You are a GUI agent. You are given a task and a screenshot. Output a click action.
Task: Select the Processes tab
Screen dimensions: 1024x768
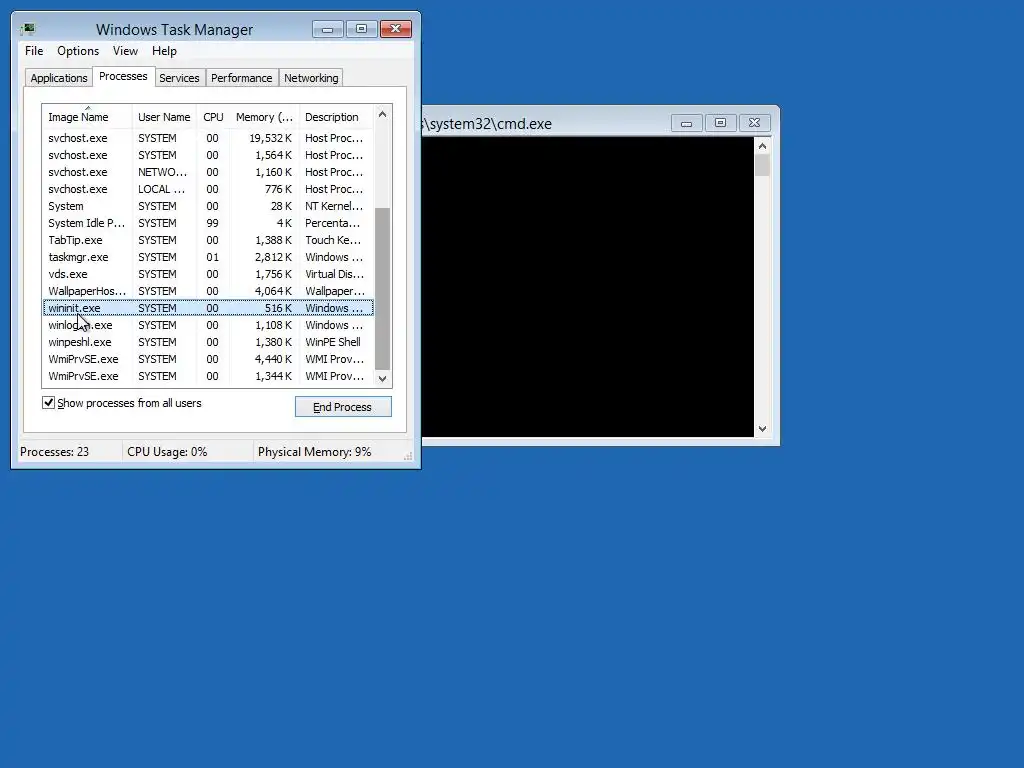[123, 76]
